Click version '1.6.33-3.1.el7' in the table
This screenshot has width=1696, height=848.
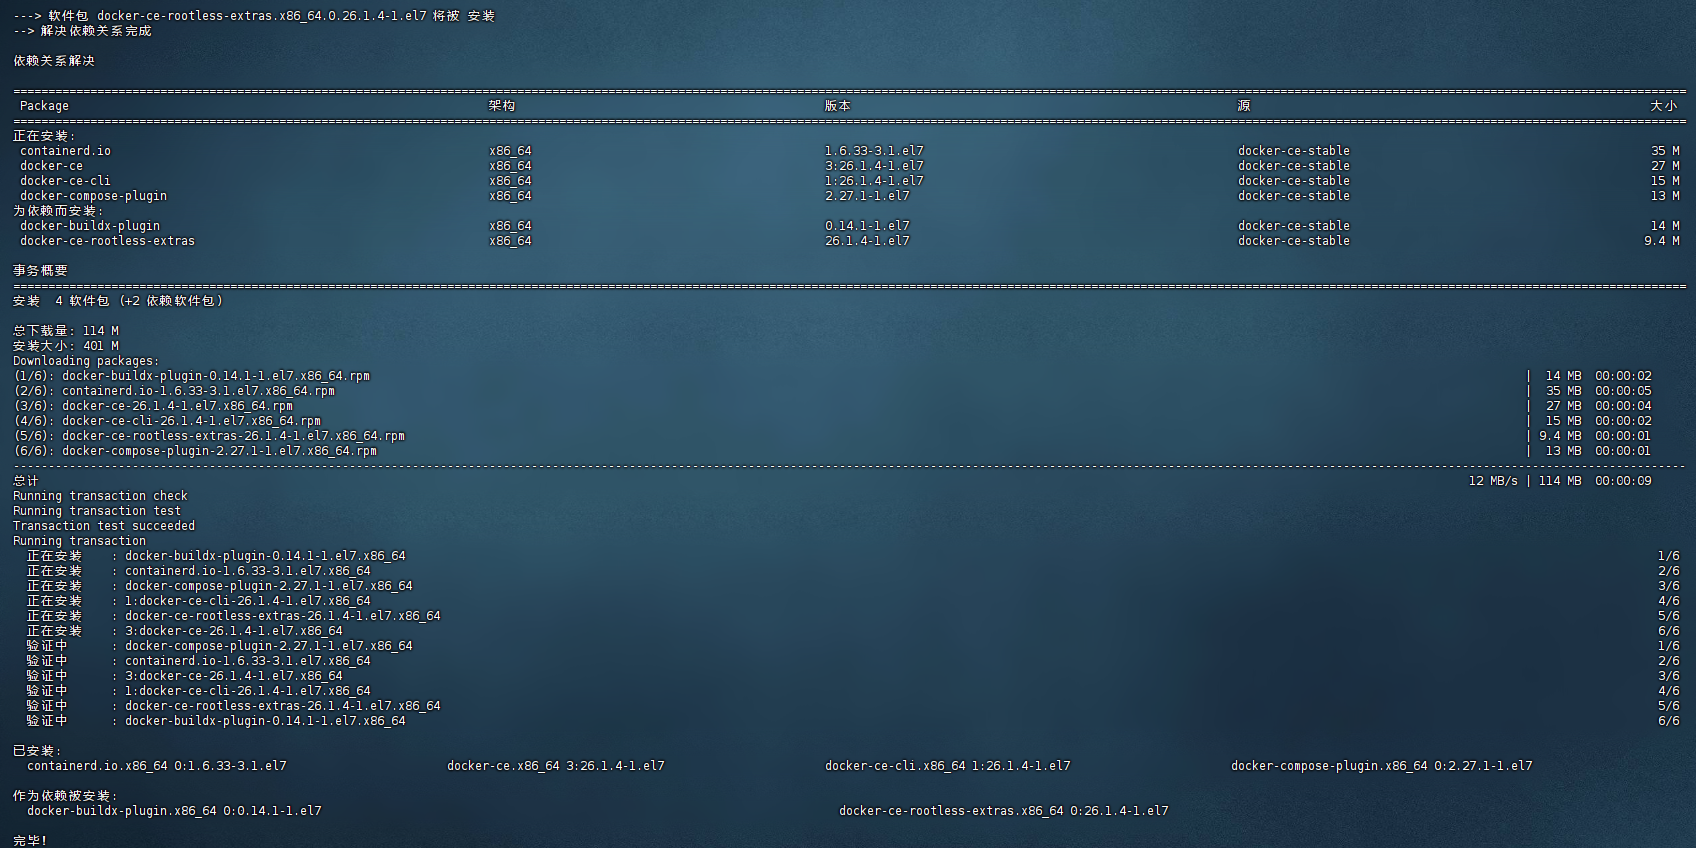pos(874,151)
